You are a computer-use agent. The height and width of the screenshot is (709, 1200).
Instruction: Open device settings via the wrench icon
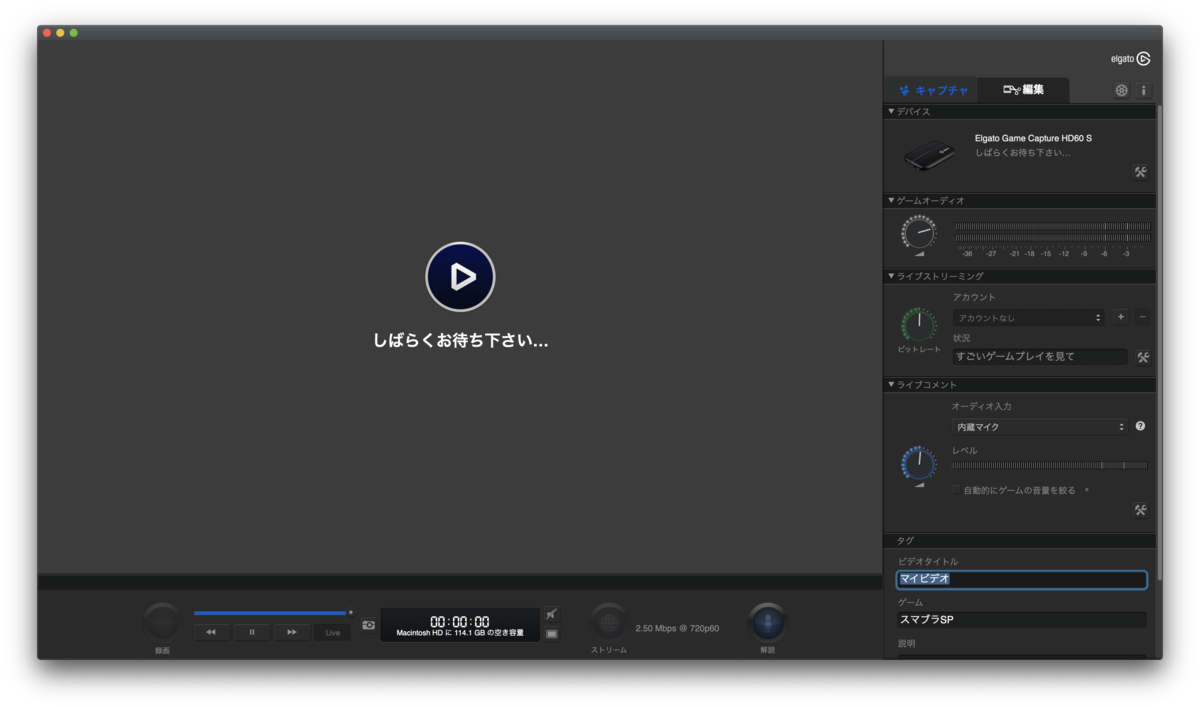(x=1140, y=171)
